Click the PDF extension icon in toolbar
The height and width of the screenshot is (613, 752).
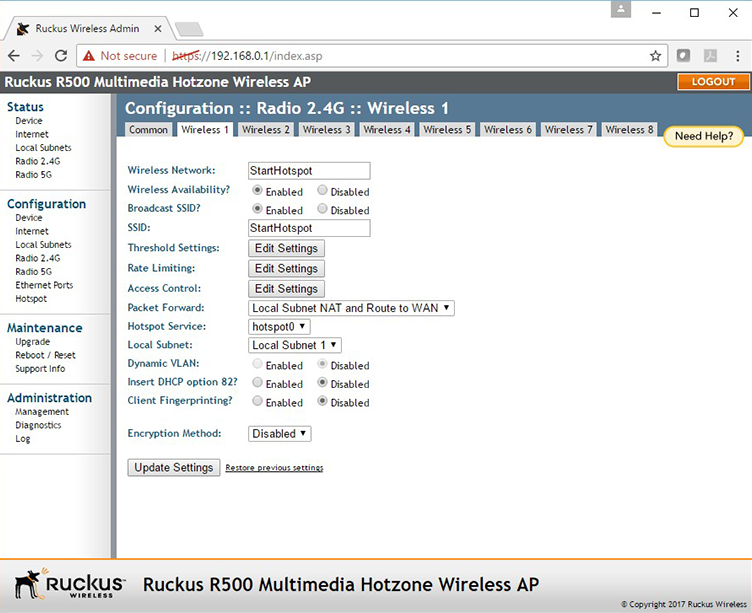pyautogui.click(x=710, y=56)
